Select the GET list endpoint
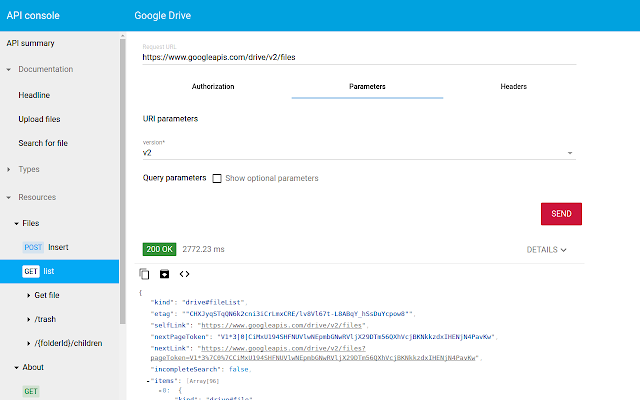This screenshot has height=400, width=640. point(59,271)
